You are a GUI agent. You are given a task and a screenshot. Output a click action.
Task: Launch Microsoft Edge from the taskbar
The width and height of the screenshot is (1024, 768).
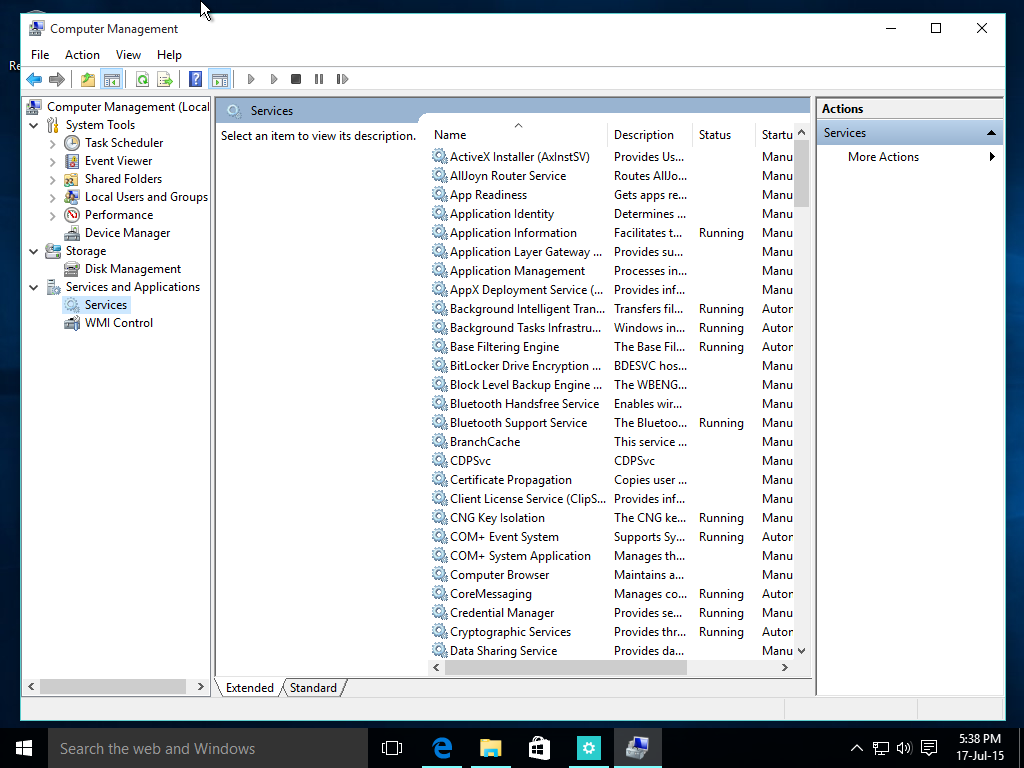[442, 748]
